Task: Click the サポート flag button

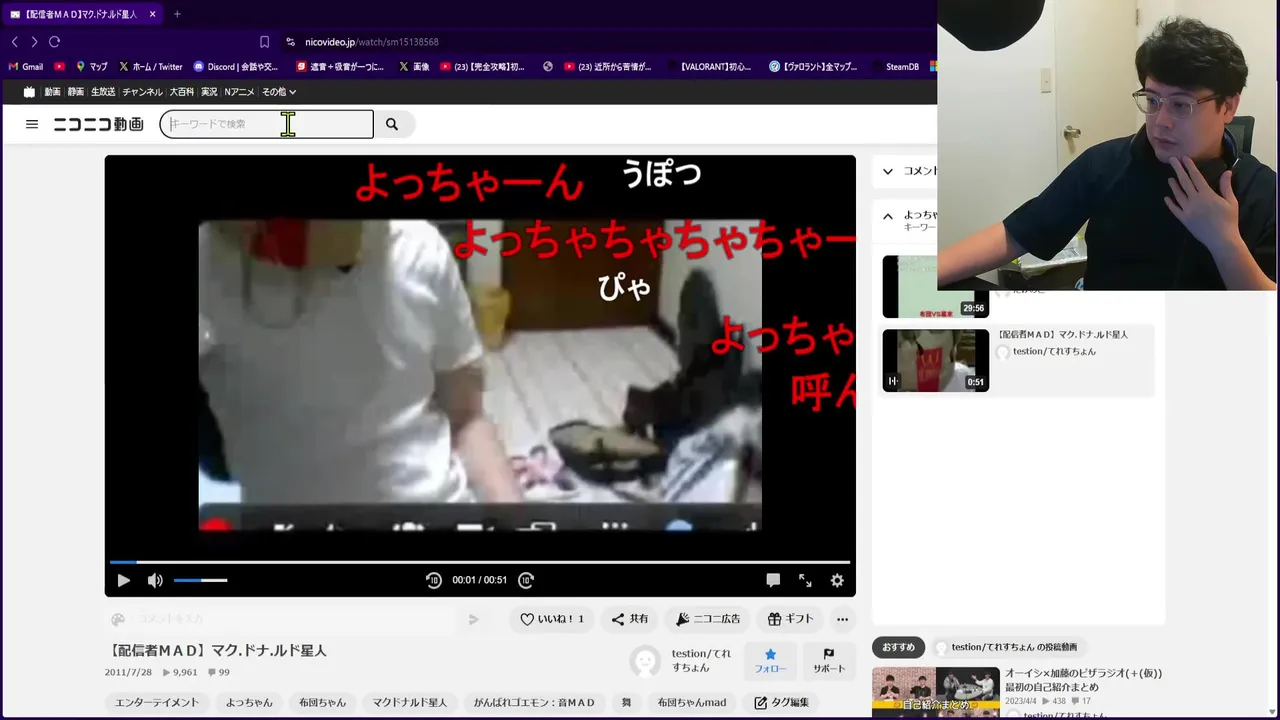Action: tap(829, 661)
